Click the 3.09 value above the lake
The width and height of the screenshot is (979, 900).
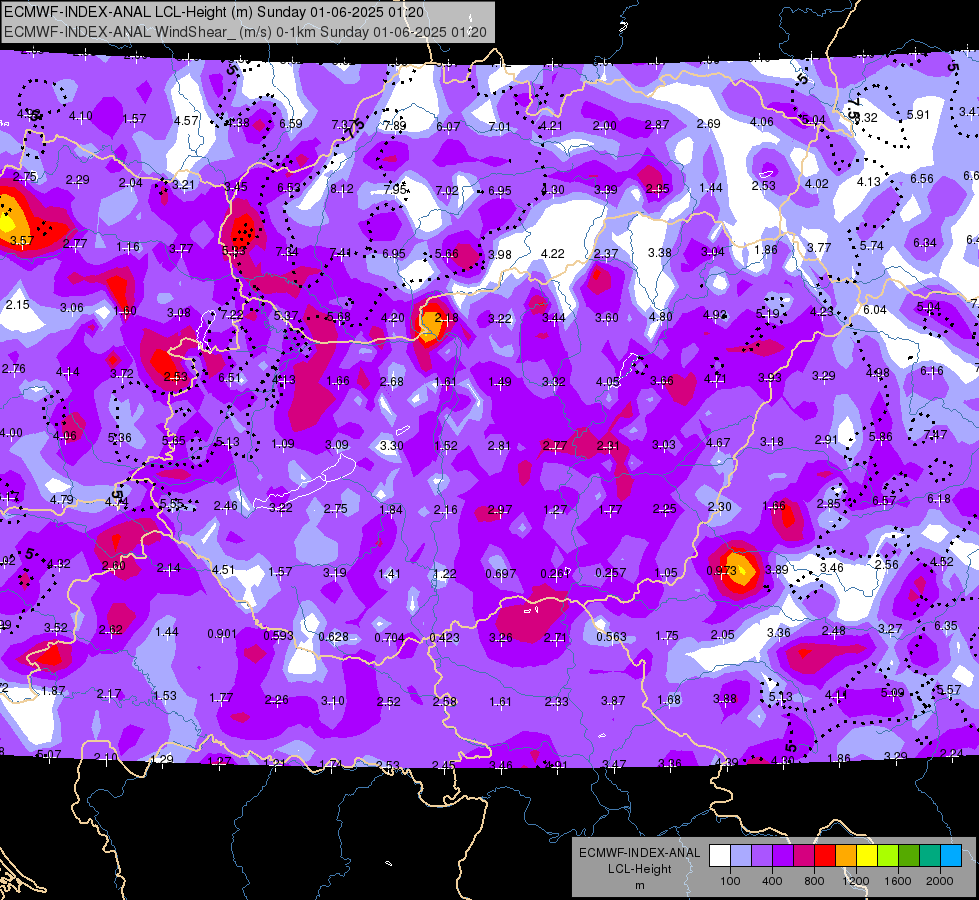point(337,445)
